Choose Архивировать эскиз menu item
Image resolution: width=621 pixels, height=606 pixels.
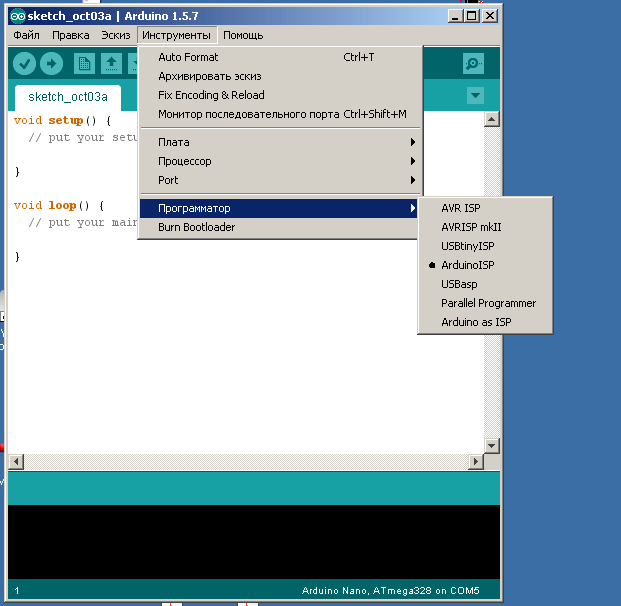coord(281,76)
